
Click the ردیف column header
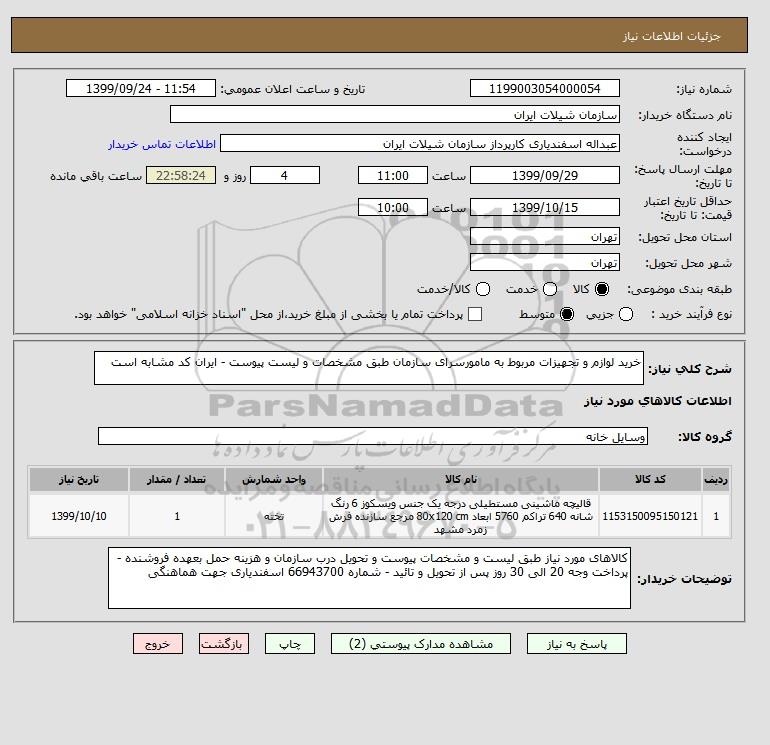(x=716, y=479)
